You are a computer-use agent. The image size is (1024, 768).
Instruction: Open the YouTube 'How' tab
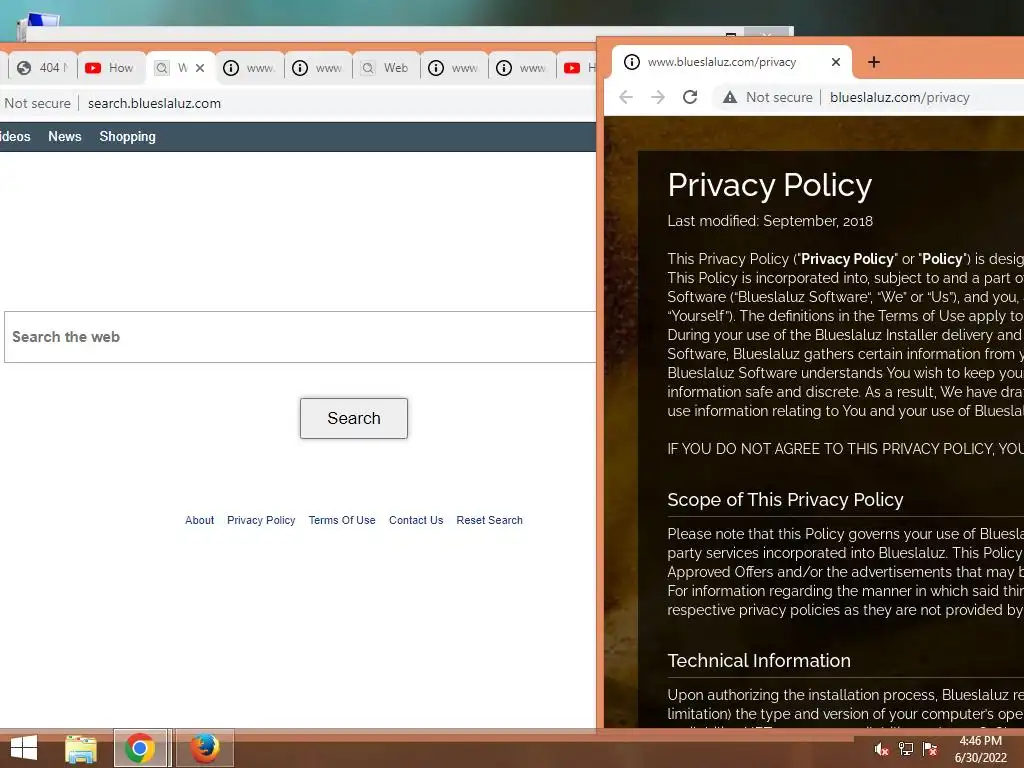click(110, 68)
